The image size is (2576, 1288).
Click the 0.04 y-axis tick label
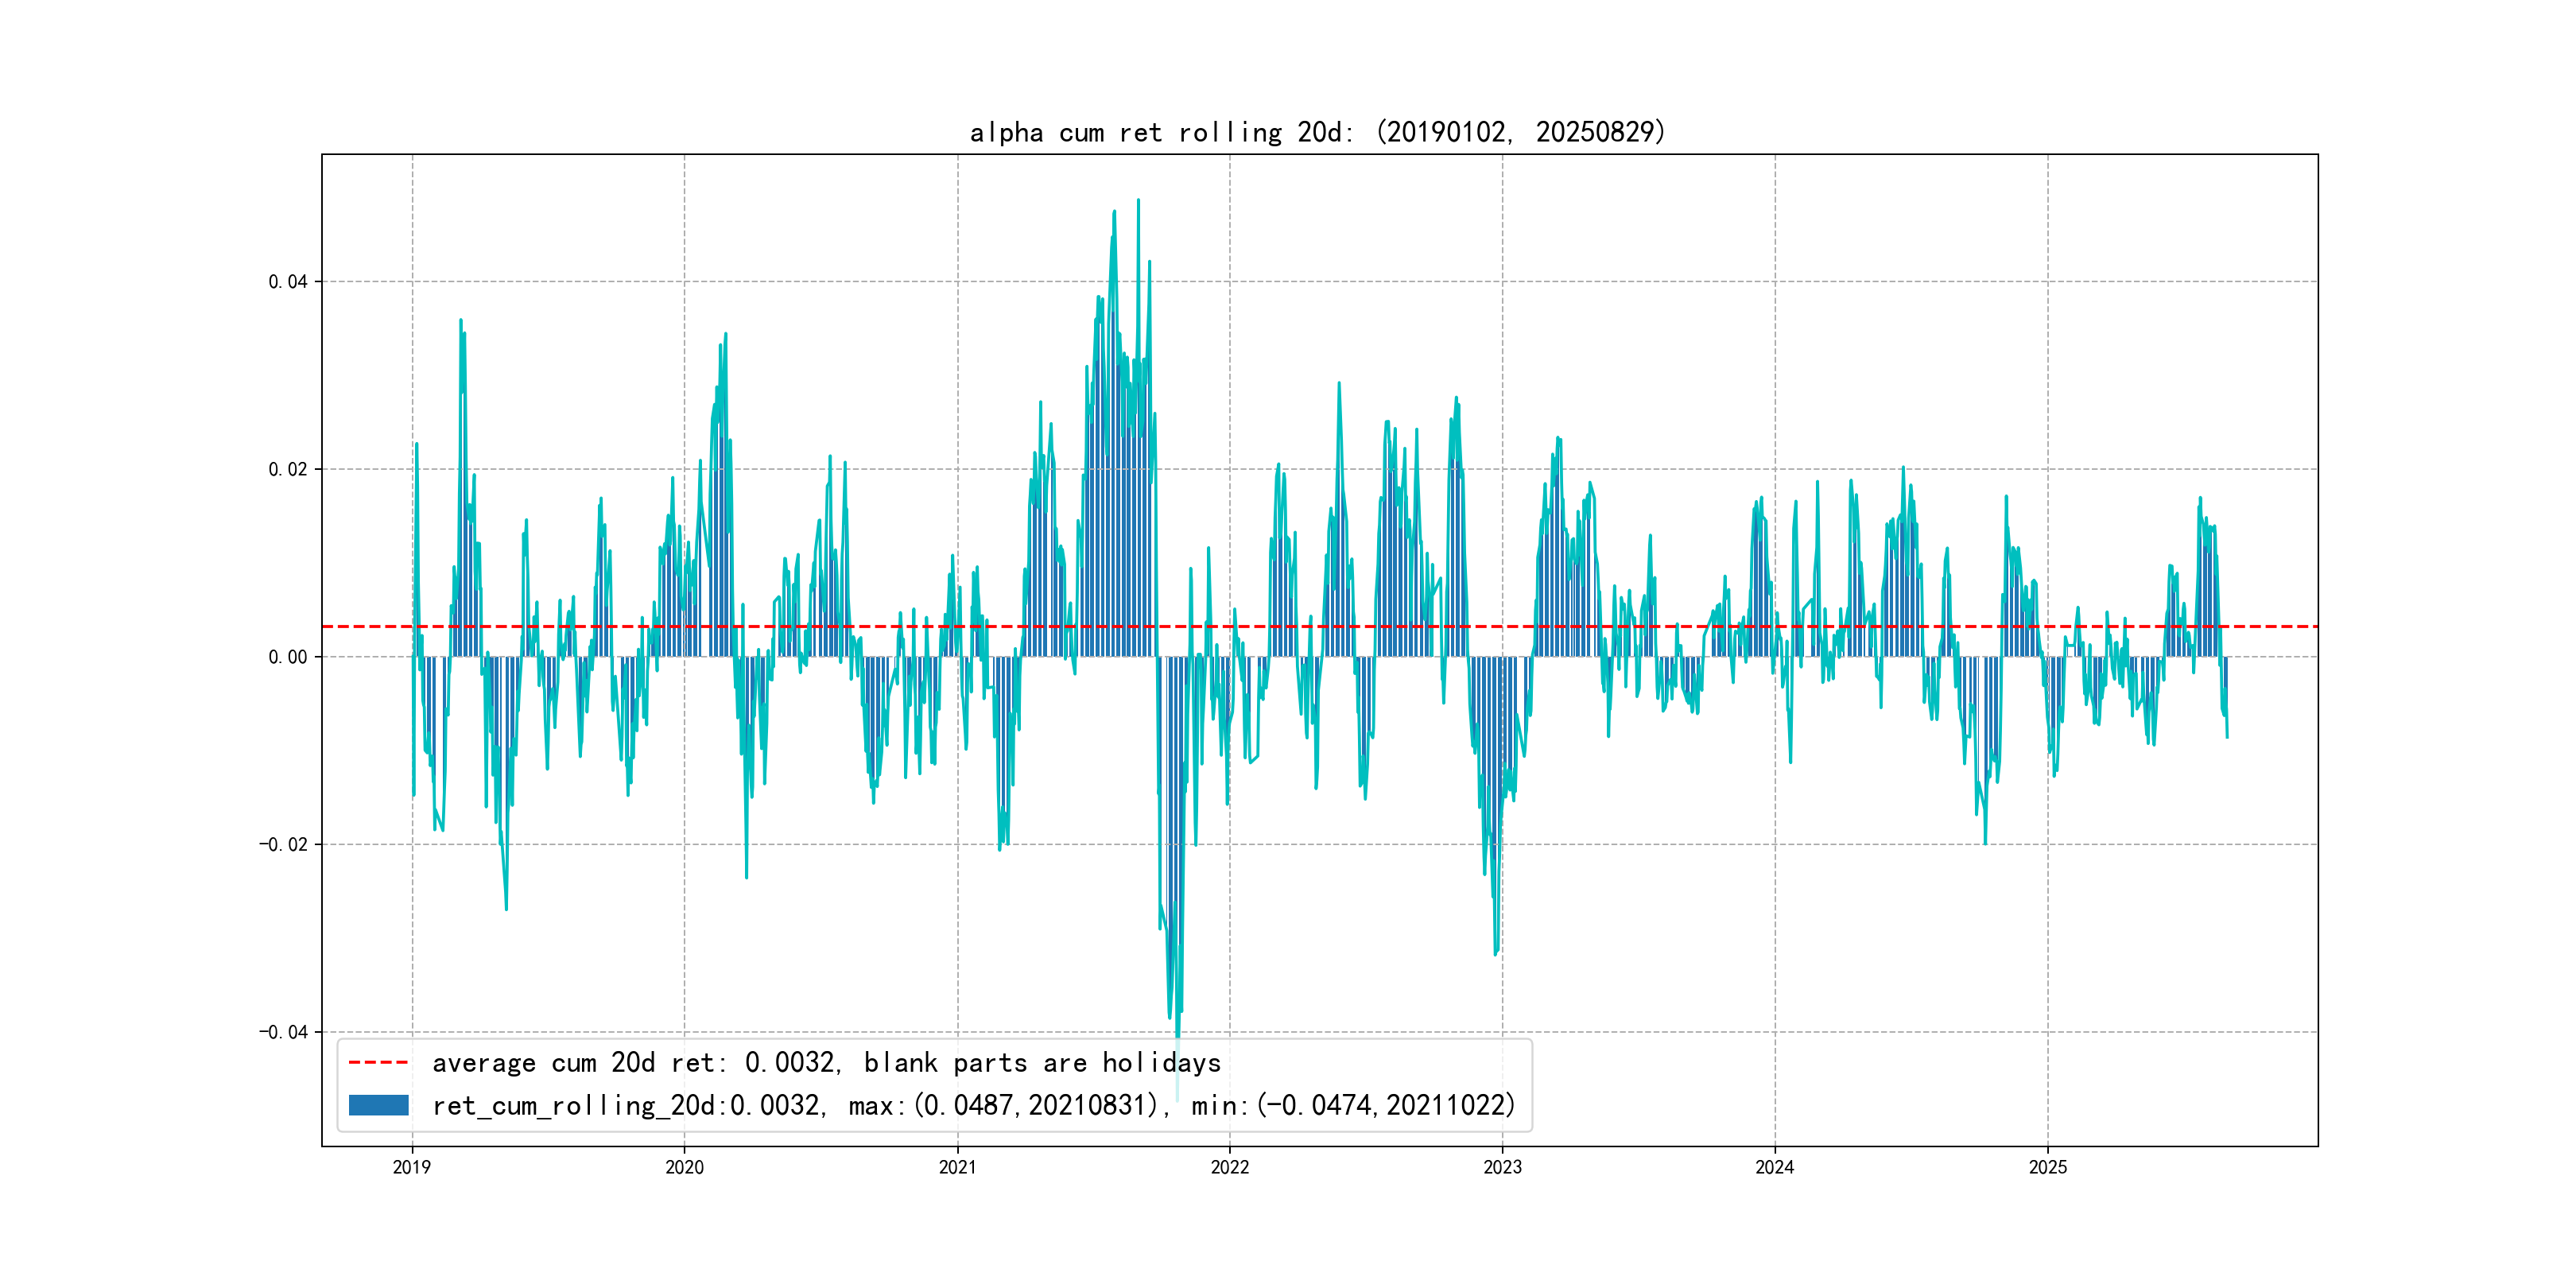point(287,282)
